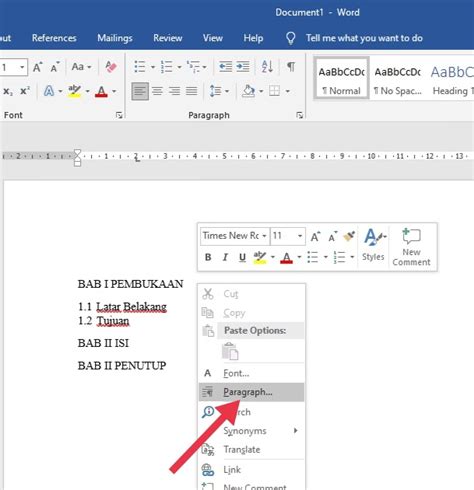Click the Borders icon in the ribbon
The height and width of the screenshot is (490, 474).
274,91
